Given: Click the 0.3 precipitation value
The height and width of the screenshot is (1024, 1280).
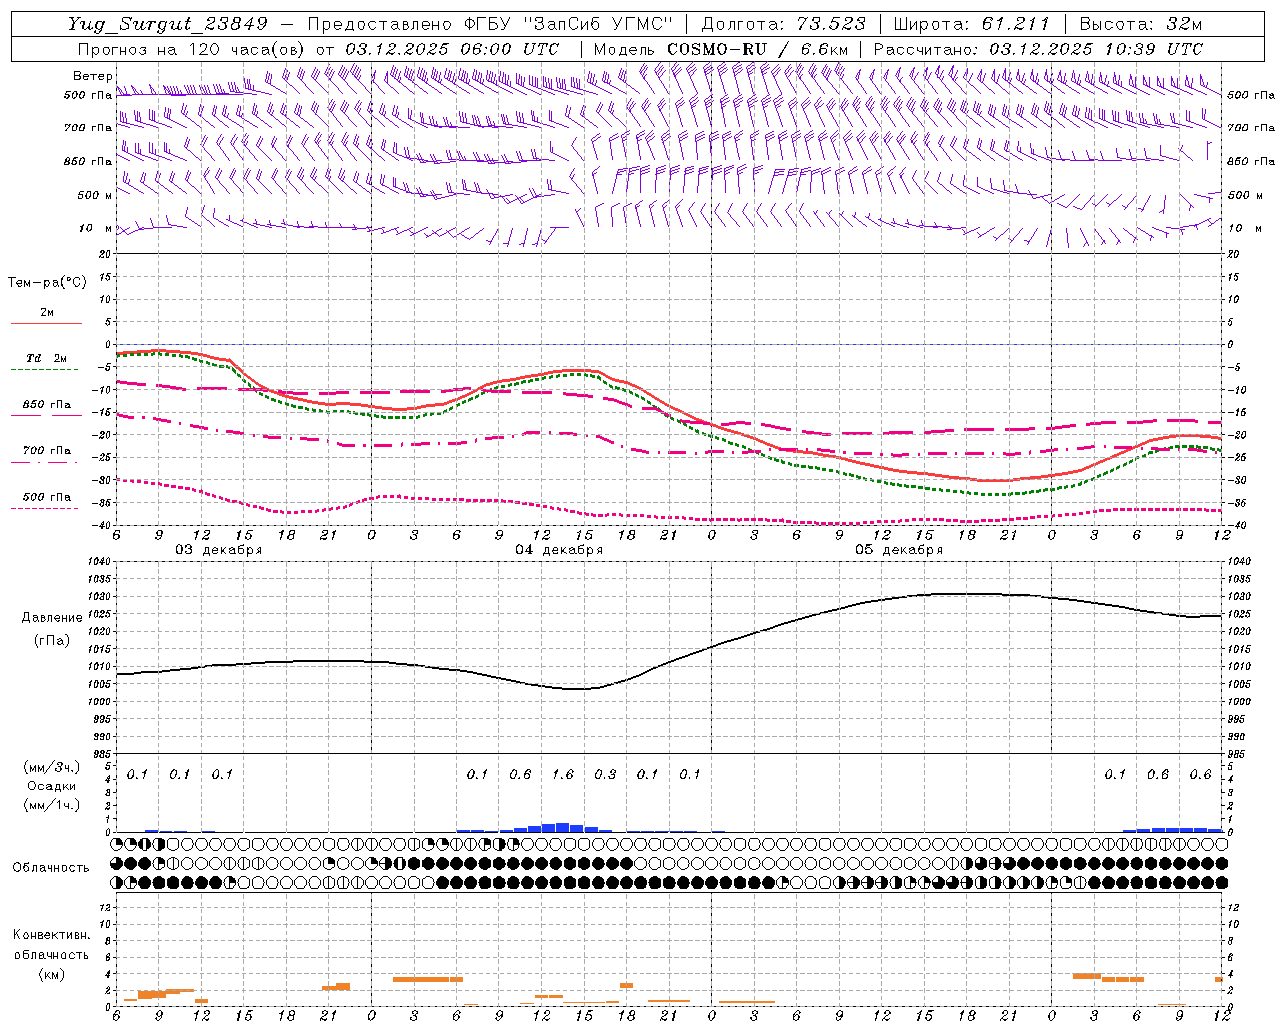Looking at the screenshot, I should (x=605, y=774).
